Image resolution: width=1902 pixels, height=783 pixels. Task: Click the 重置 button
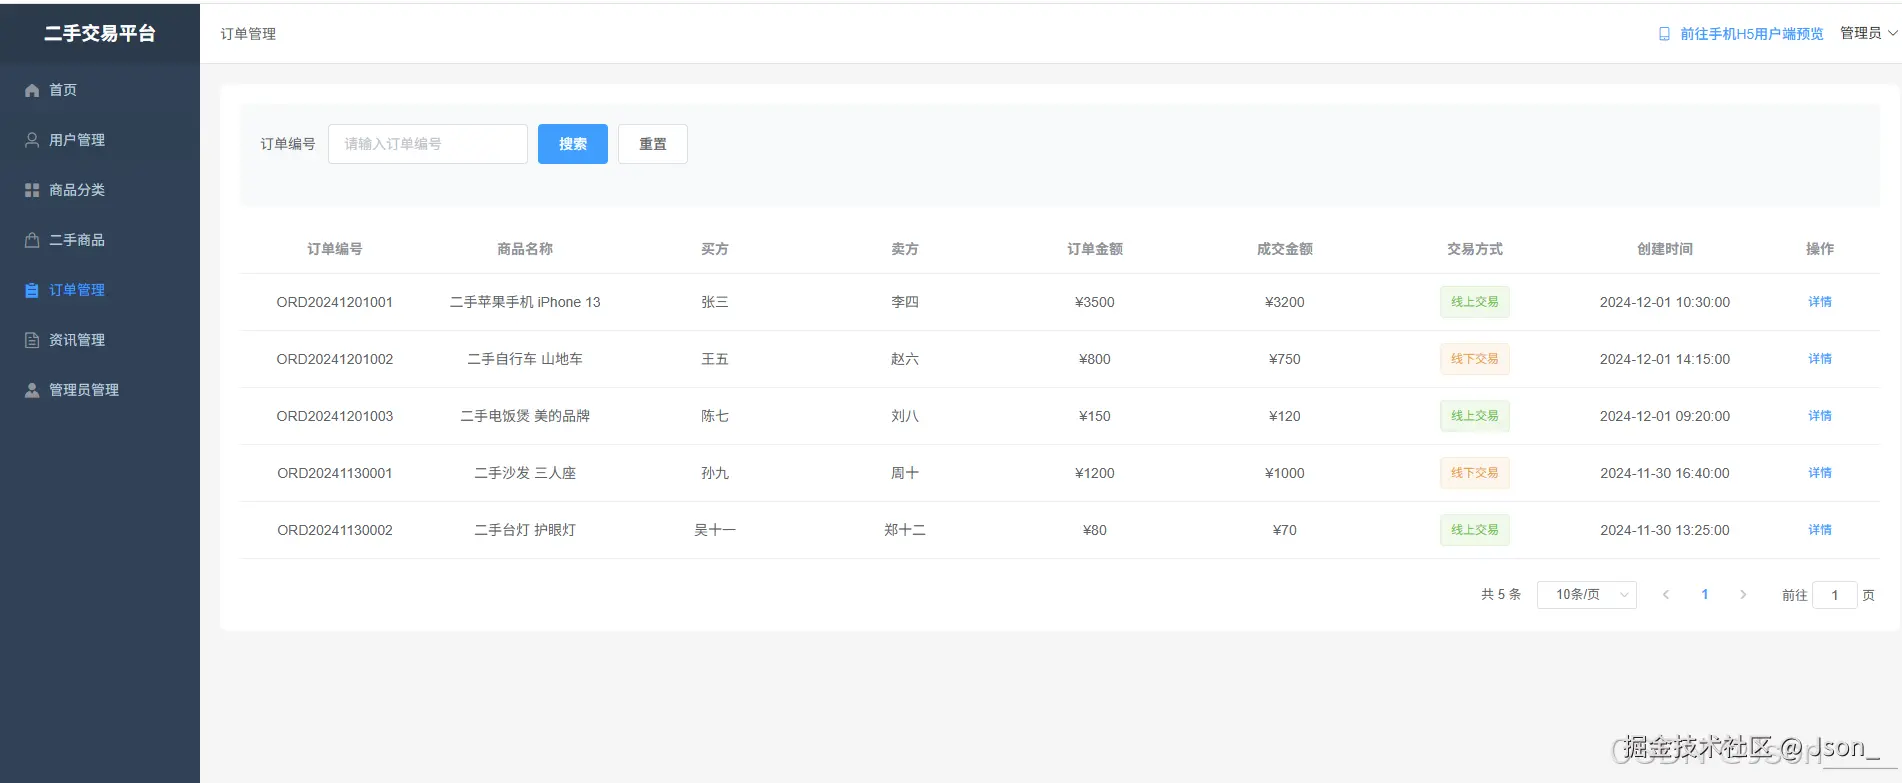click(x=653, y=144)
